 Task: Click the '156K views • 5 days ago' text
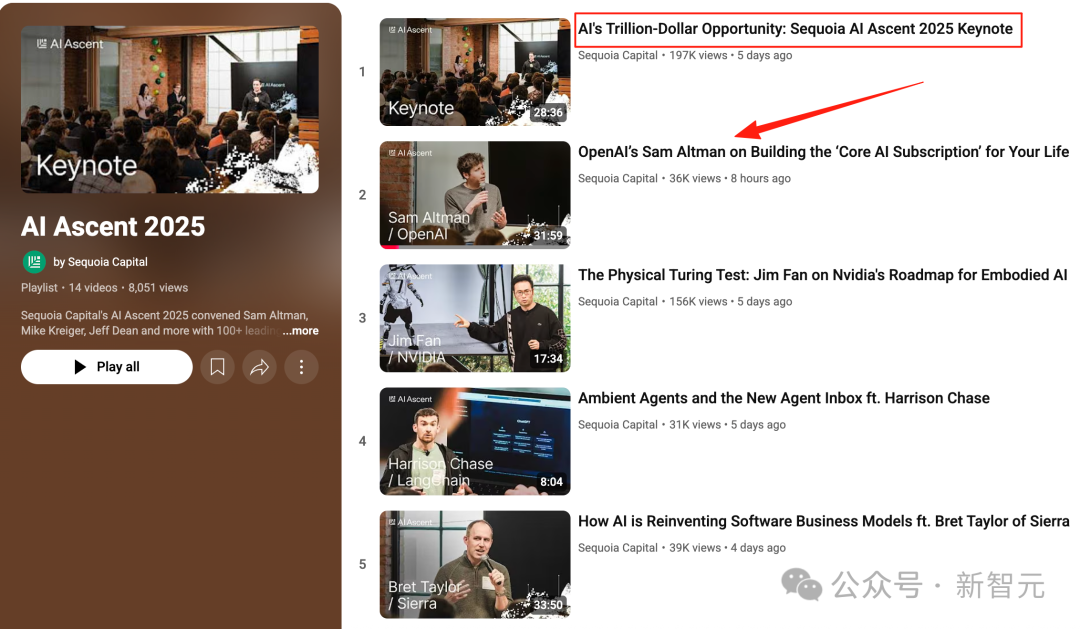pos(731,302)
